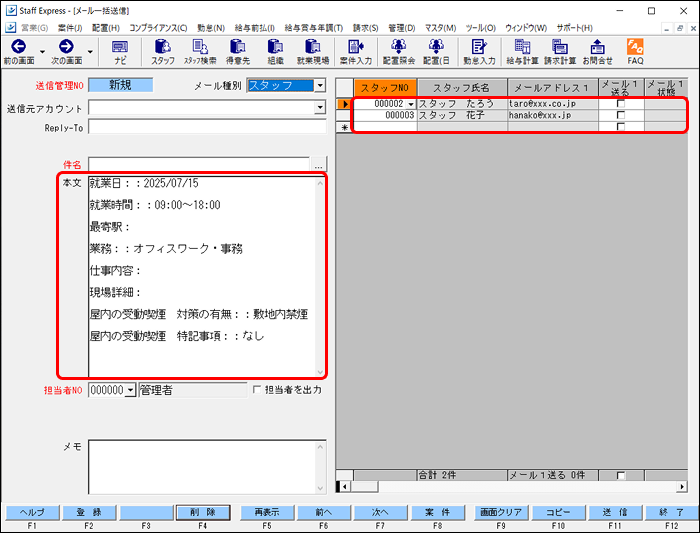Check メール1送る in the empty new row

coord(621,127)
